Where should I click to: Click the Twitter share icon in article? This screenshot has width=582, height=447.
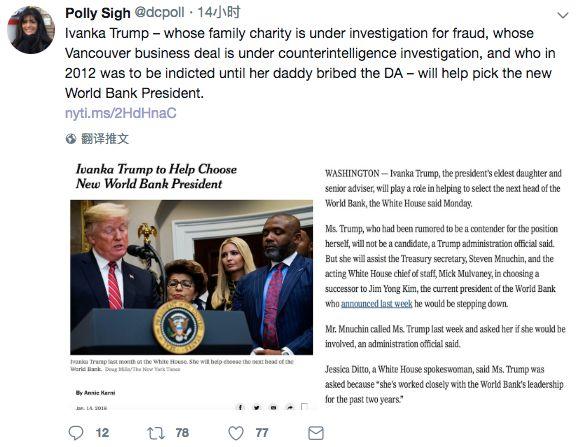click(x=256, y=407)
